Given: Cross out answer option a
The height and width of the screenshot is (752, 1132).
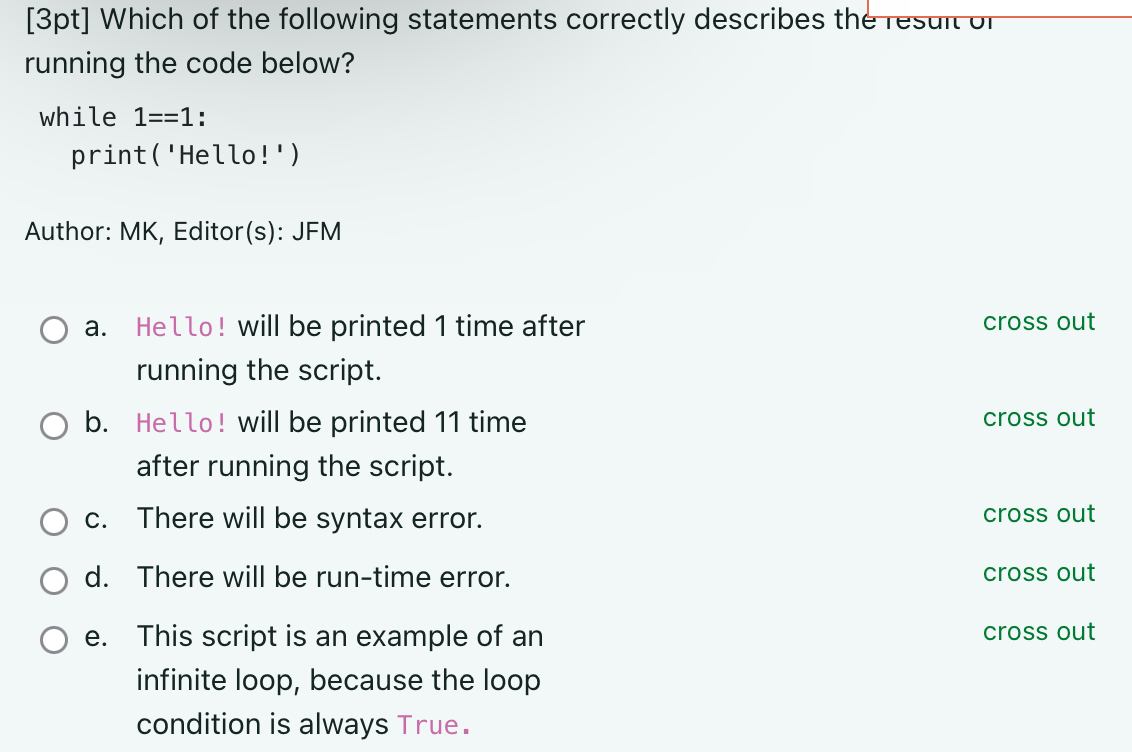Looking at the screenshot, I should pos(1038,322).
